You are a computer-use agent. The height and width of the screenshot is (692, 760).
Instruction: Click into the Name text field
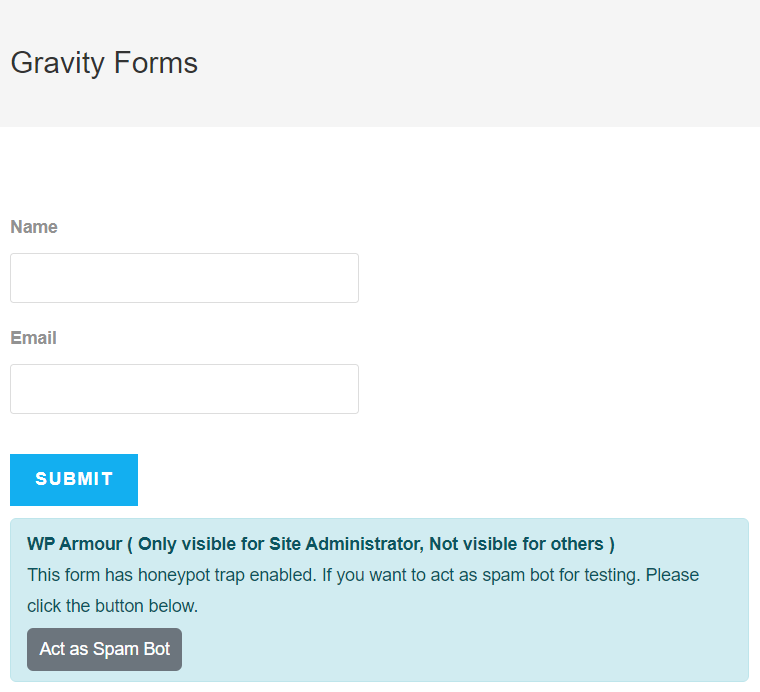click(184, 278)
